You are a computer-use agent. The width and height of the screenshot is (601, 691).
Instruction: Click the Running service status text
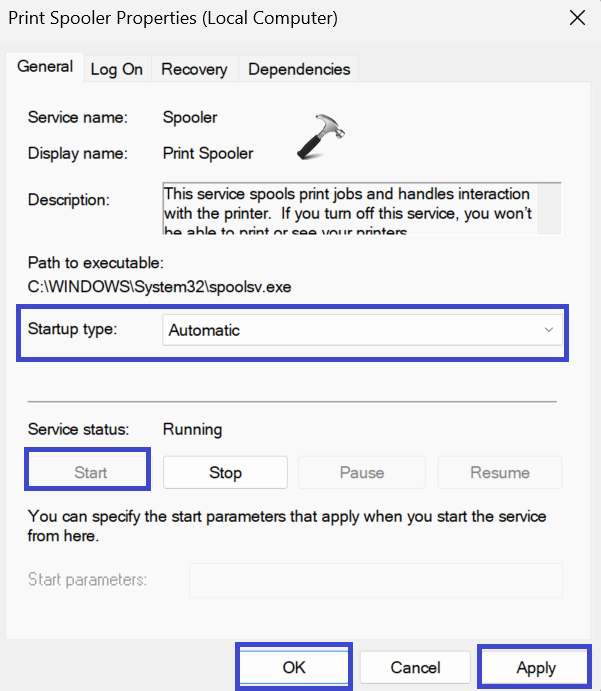point(192,429)
